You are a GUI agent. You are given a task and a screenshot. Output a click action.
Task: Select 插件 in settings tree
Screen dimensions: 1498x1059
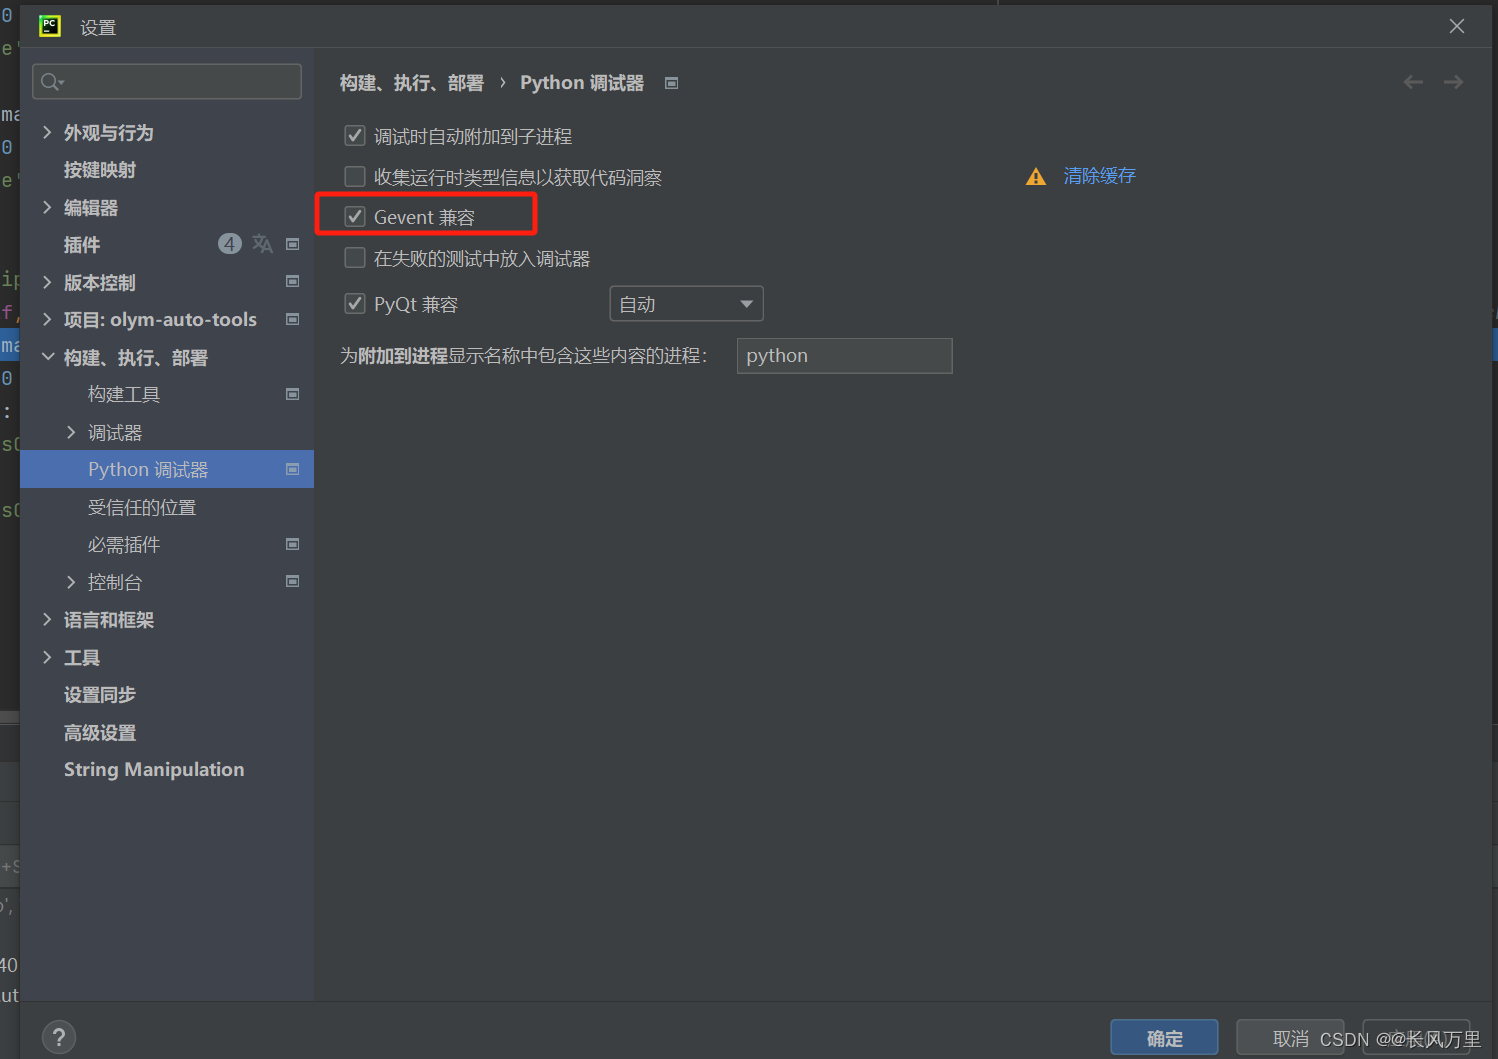82,245
